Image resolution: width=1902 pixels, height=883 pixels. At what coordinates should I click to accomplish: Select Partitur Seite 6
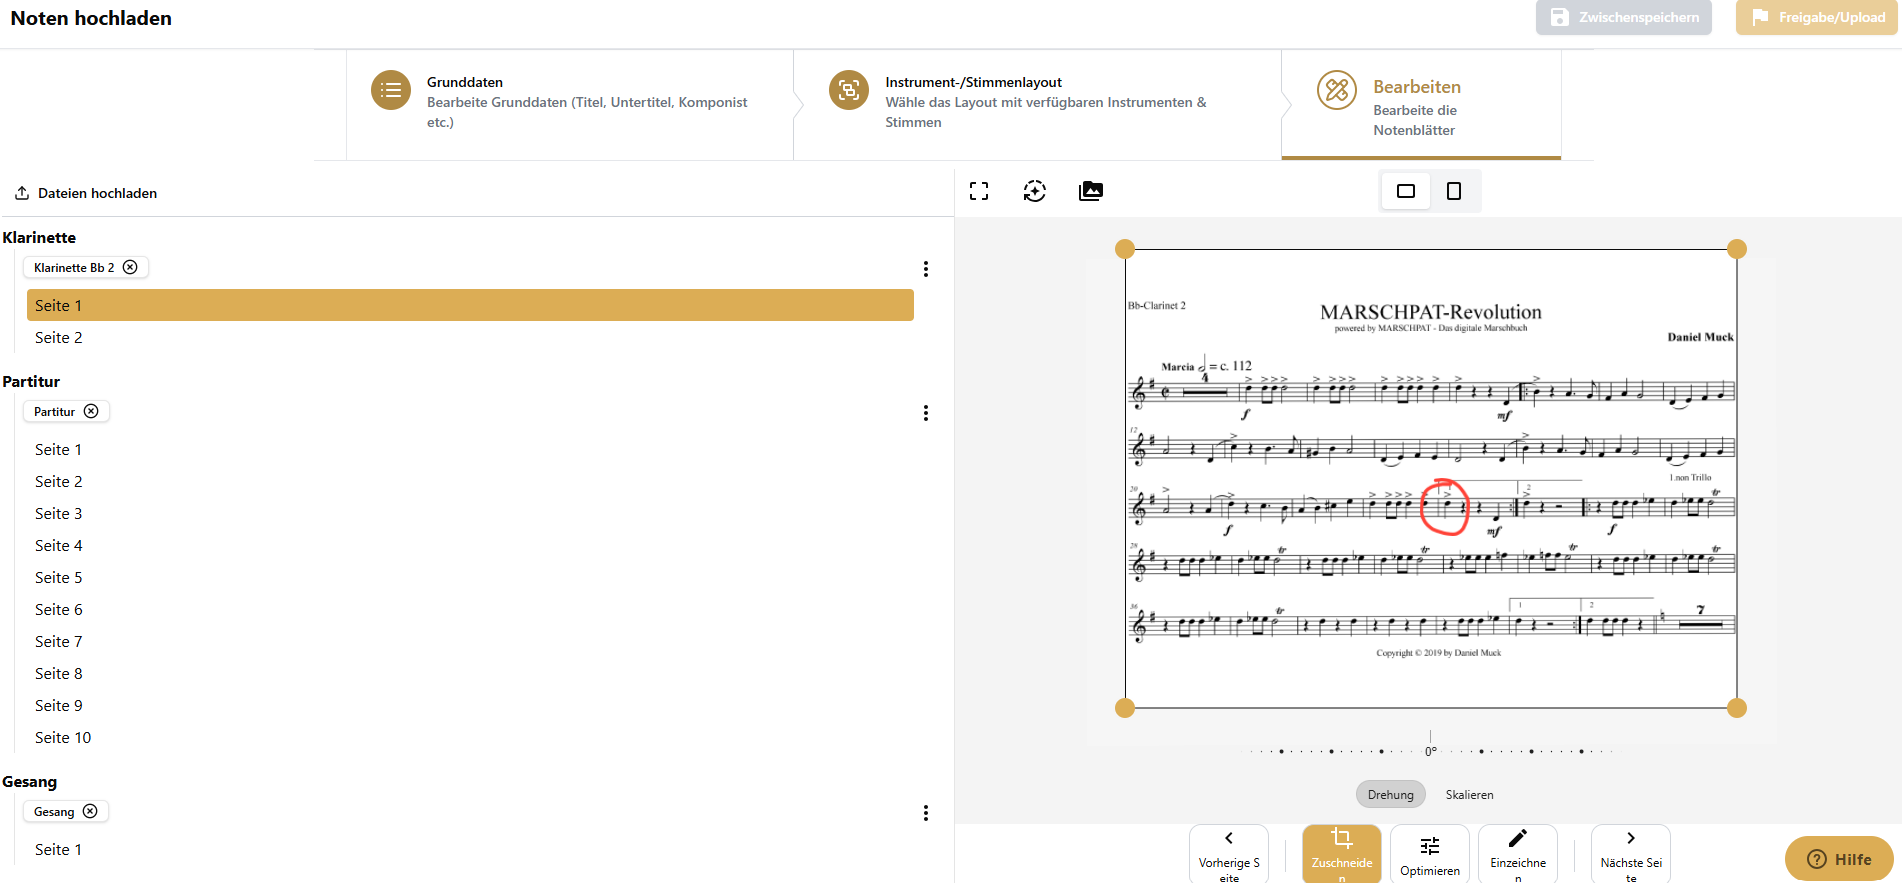coord(470,609)
